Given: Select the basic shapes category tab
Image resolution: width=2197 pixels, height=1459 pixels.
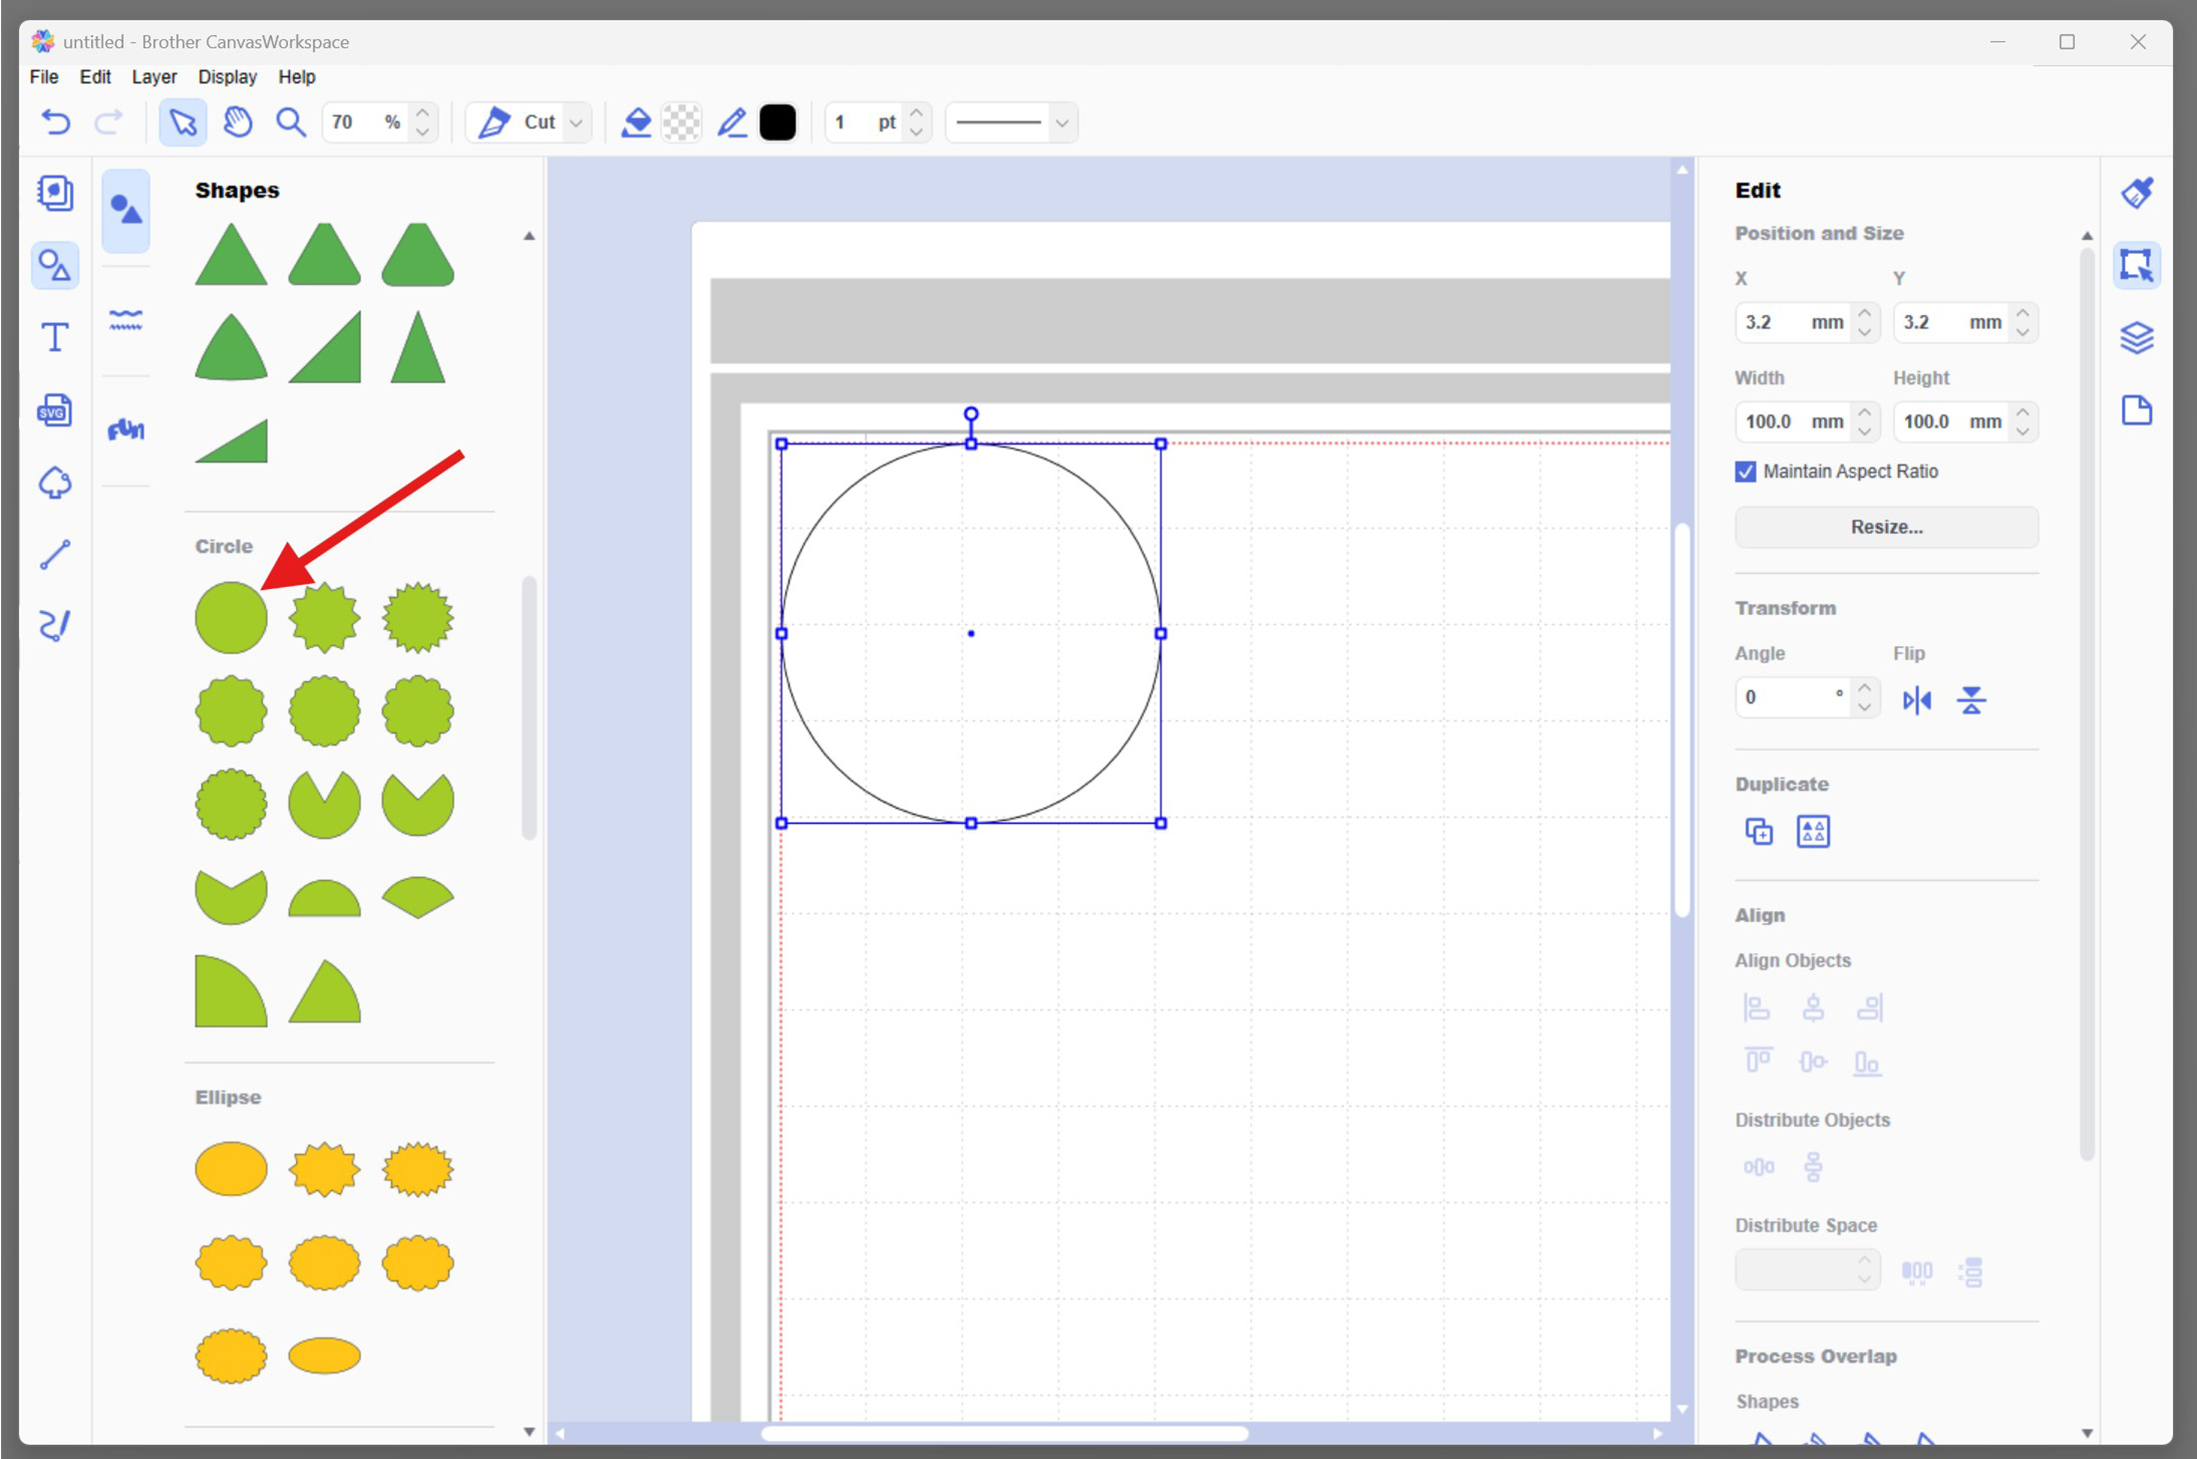Looking at the screenshot, I should (126, 211).
